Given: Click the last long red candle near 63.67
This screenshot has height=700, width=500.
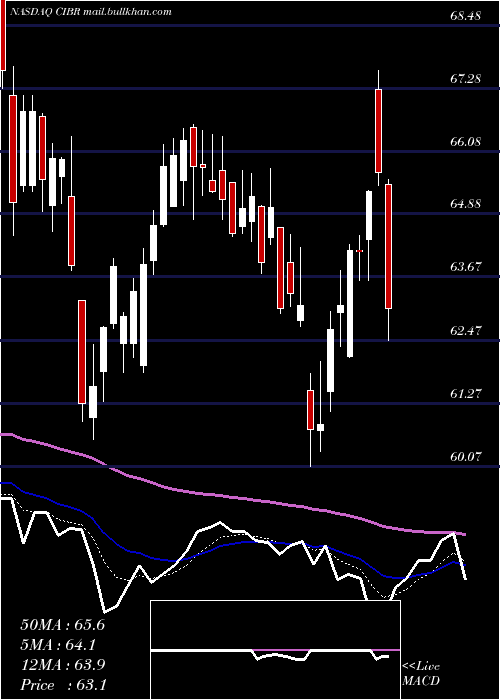Looking at the screenshot, I should tap(389, 246).
